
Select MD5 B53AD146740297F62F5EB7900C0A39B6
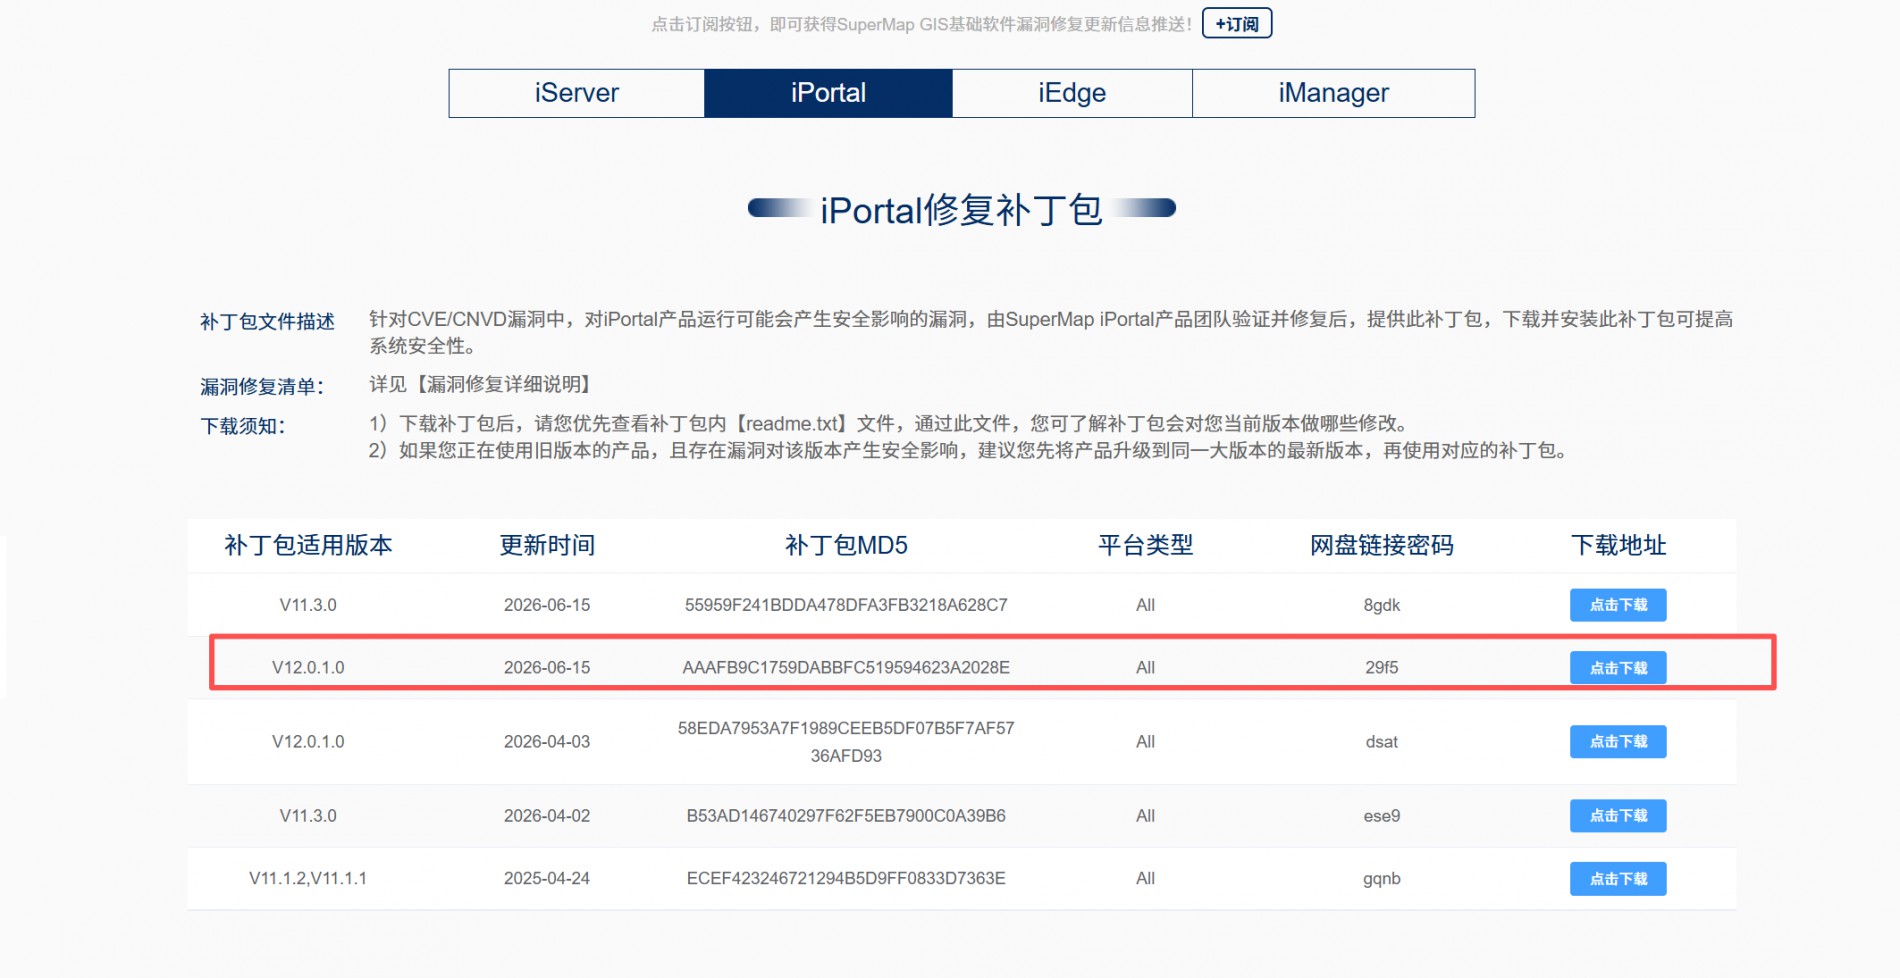846,816
